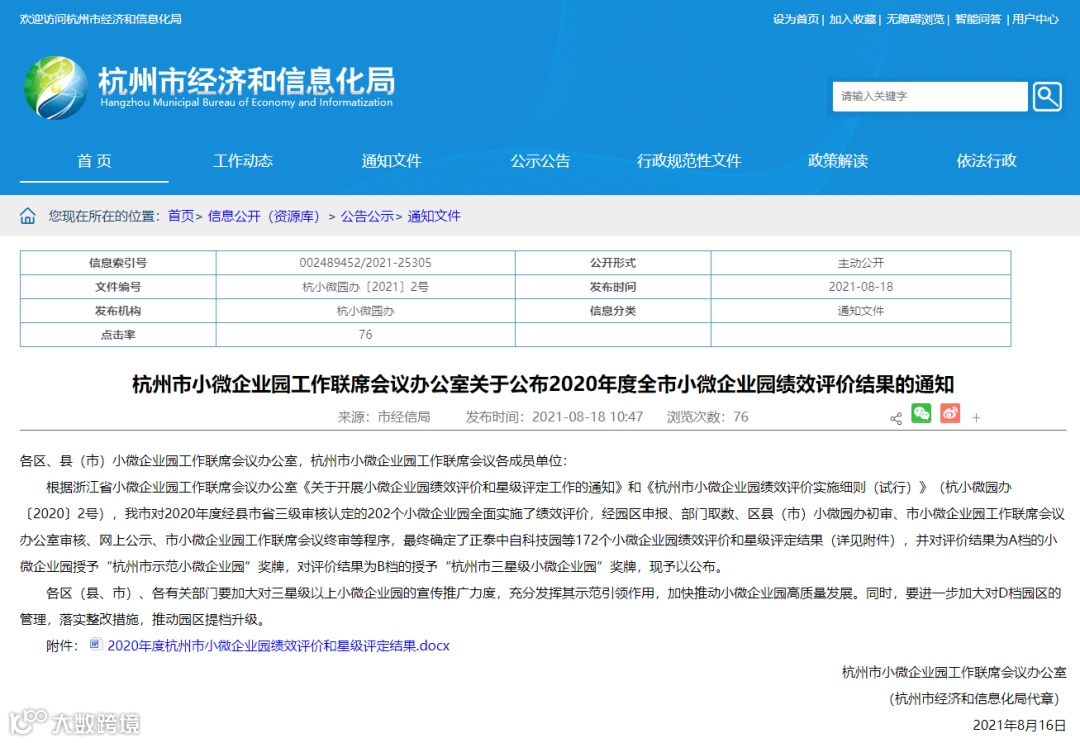This screenshot has width=1080, height=743.
Task: Open 智能问答 top link
Action: (978, 19)
